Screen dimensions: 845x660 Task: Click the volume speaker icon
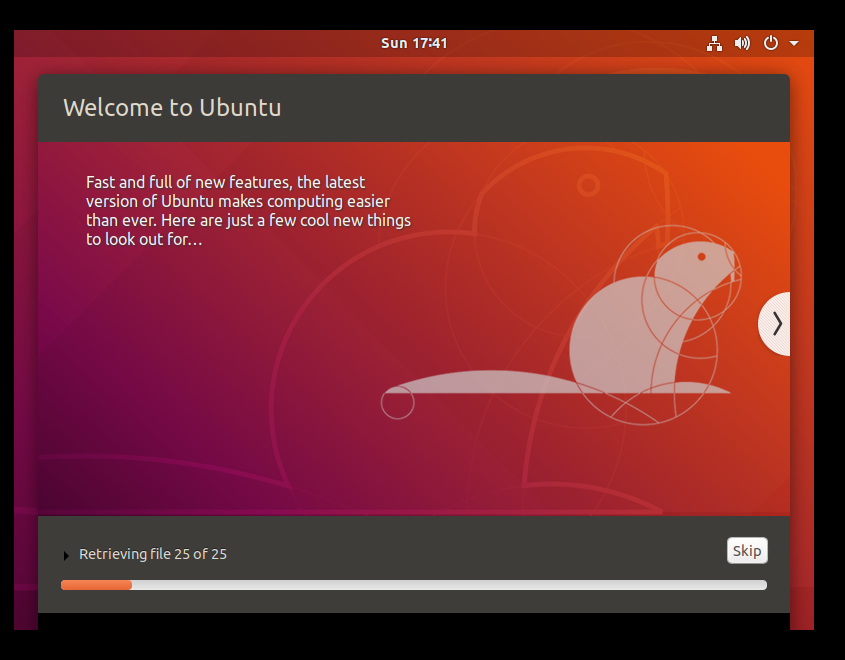point(742,43)
